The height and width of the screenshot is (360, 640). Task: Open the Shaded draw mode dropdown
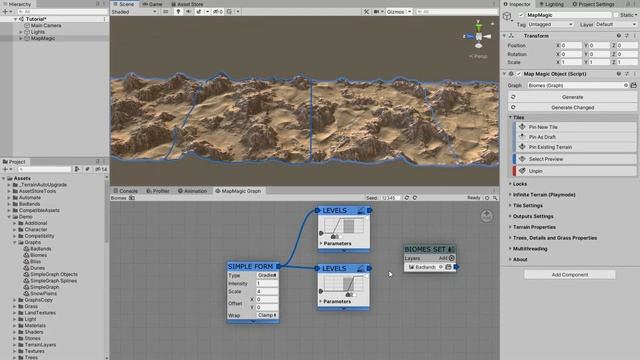point(134,12)
